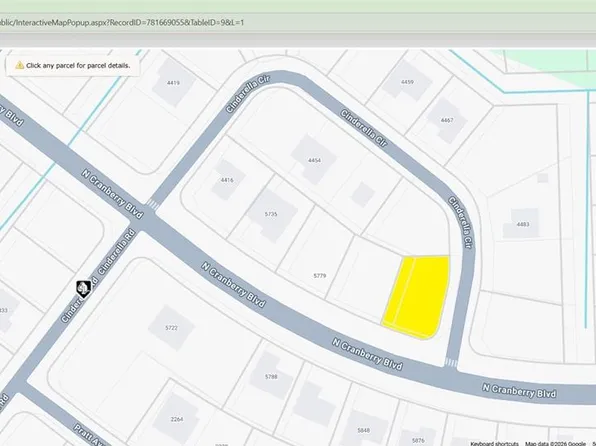The image size is (596, 446).
Task: Select parcel numbered 5779
Action: (320, 276)
